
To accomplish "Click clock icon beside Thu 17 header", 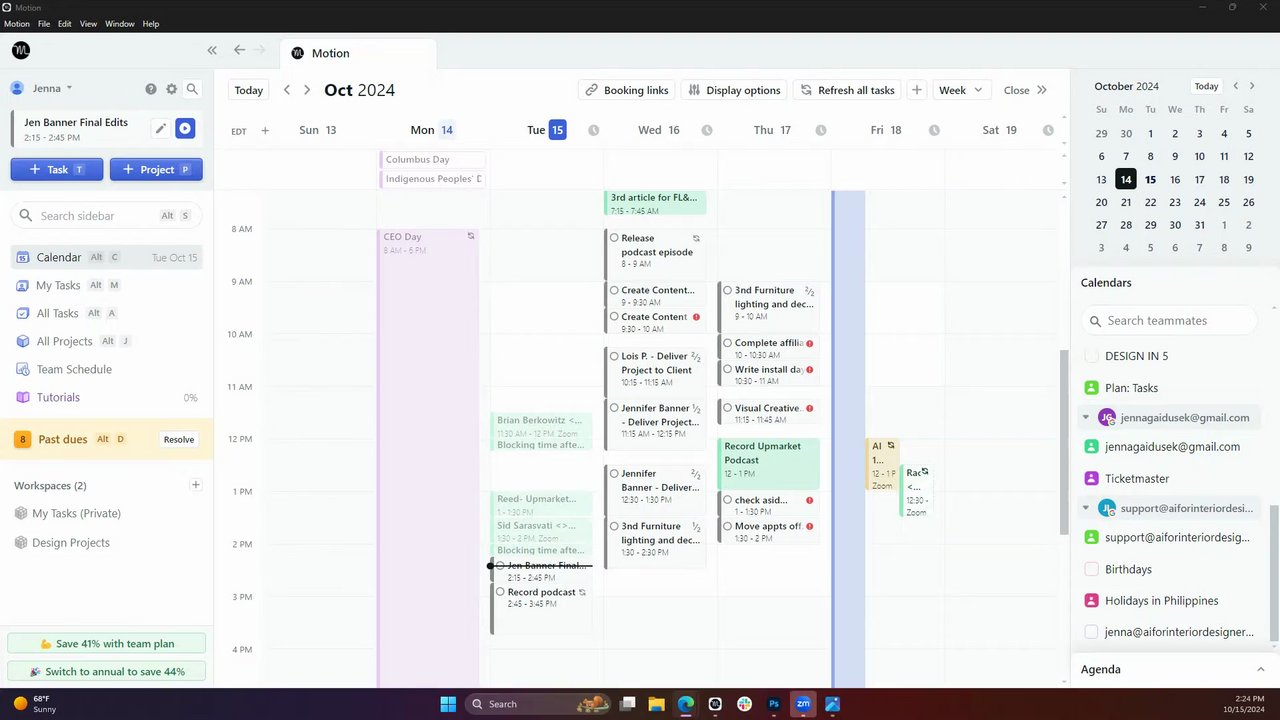I will [821, 130].
